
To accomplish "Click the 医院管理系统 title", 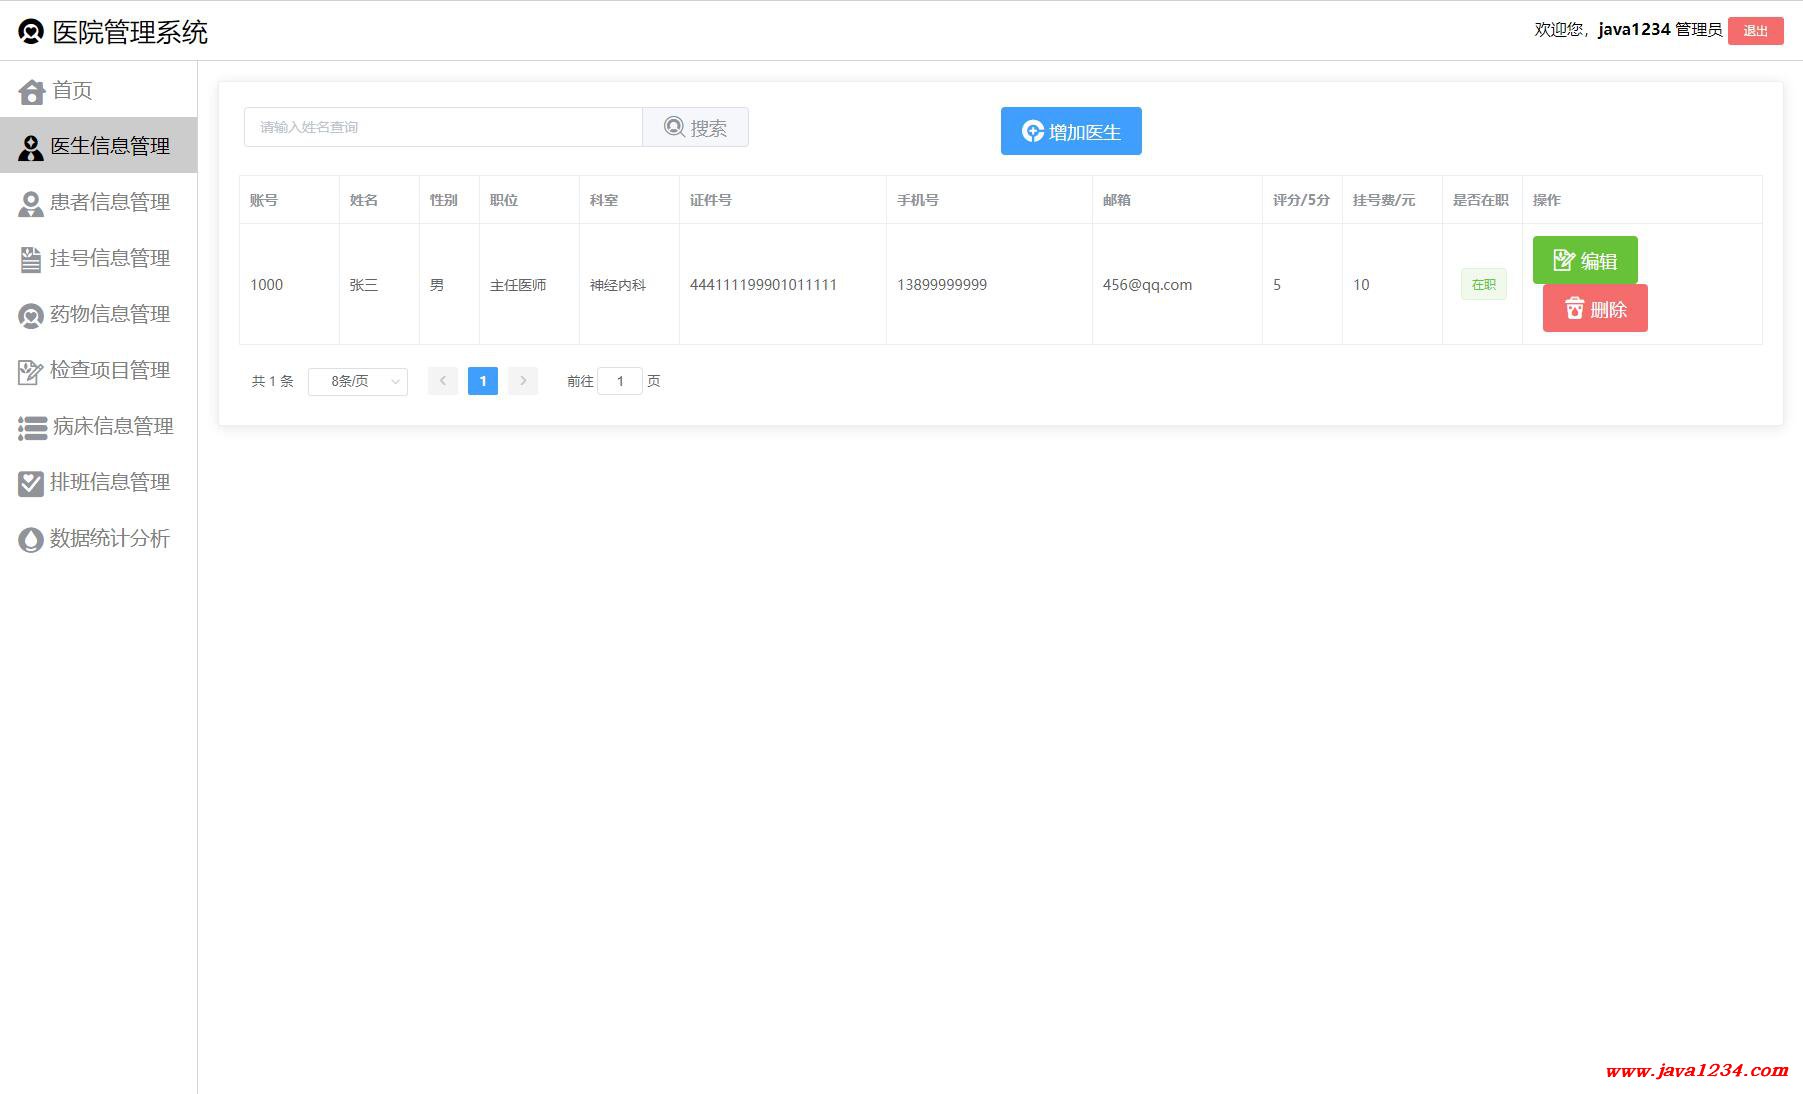I will click(x=130, y=32).
